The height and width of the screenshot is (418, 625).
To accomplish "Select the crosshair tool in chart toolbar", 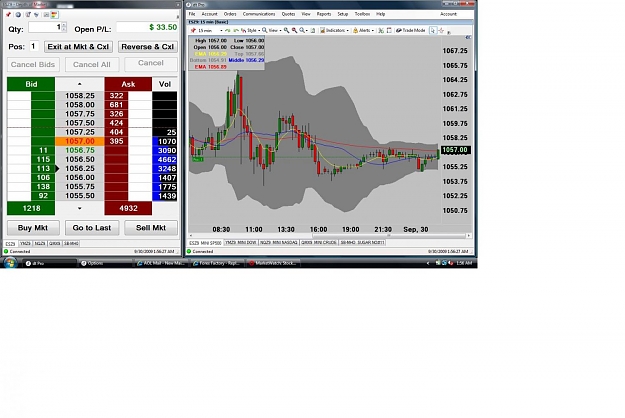I will pyautogui.click(x=441, y=30).
